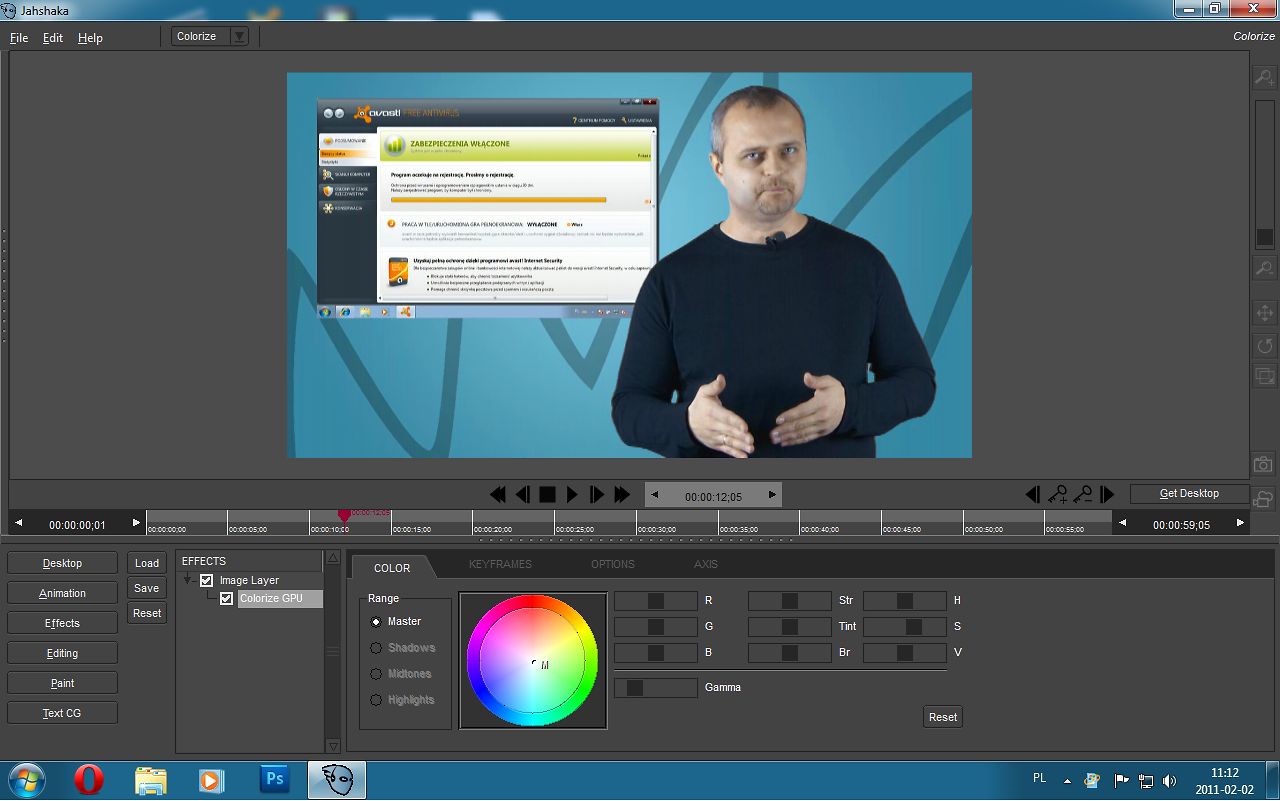Viewport: 1280px width, 801px height.
Task: Switch to the KEYFRAMES tab
Action: click(x=500, y=564)
